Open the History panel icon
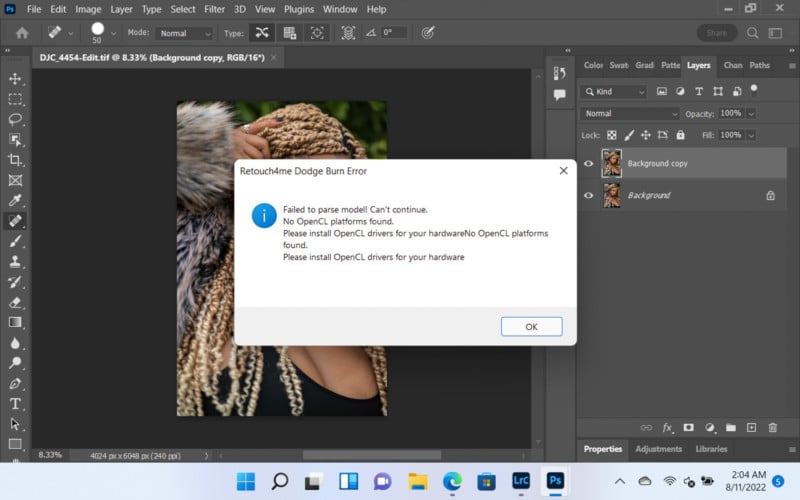 559,73
